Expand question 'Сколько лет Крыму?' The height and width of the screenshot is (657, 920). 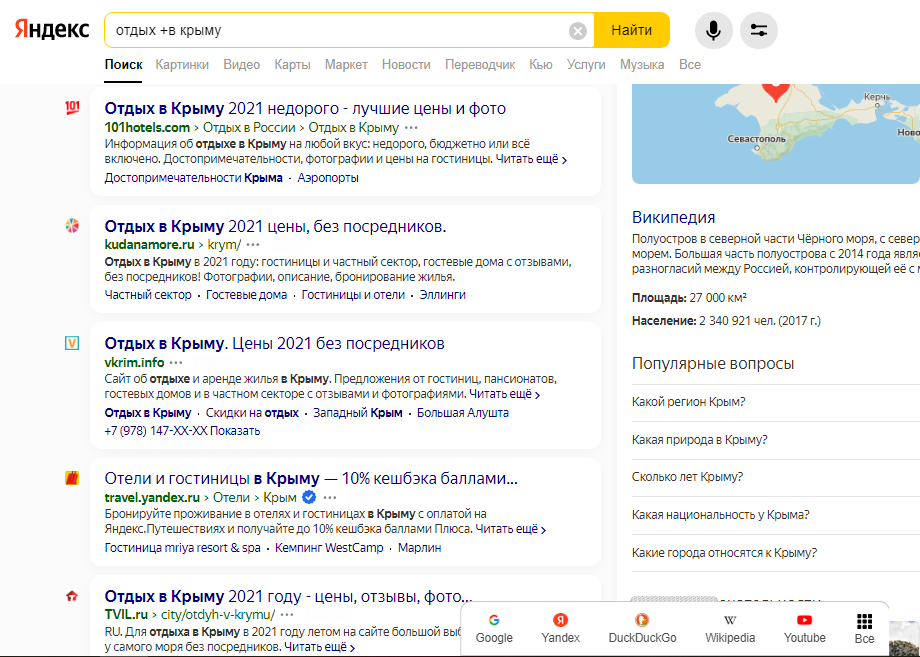tap(776, 477)
